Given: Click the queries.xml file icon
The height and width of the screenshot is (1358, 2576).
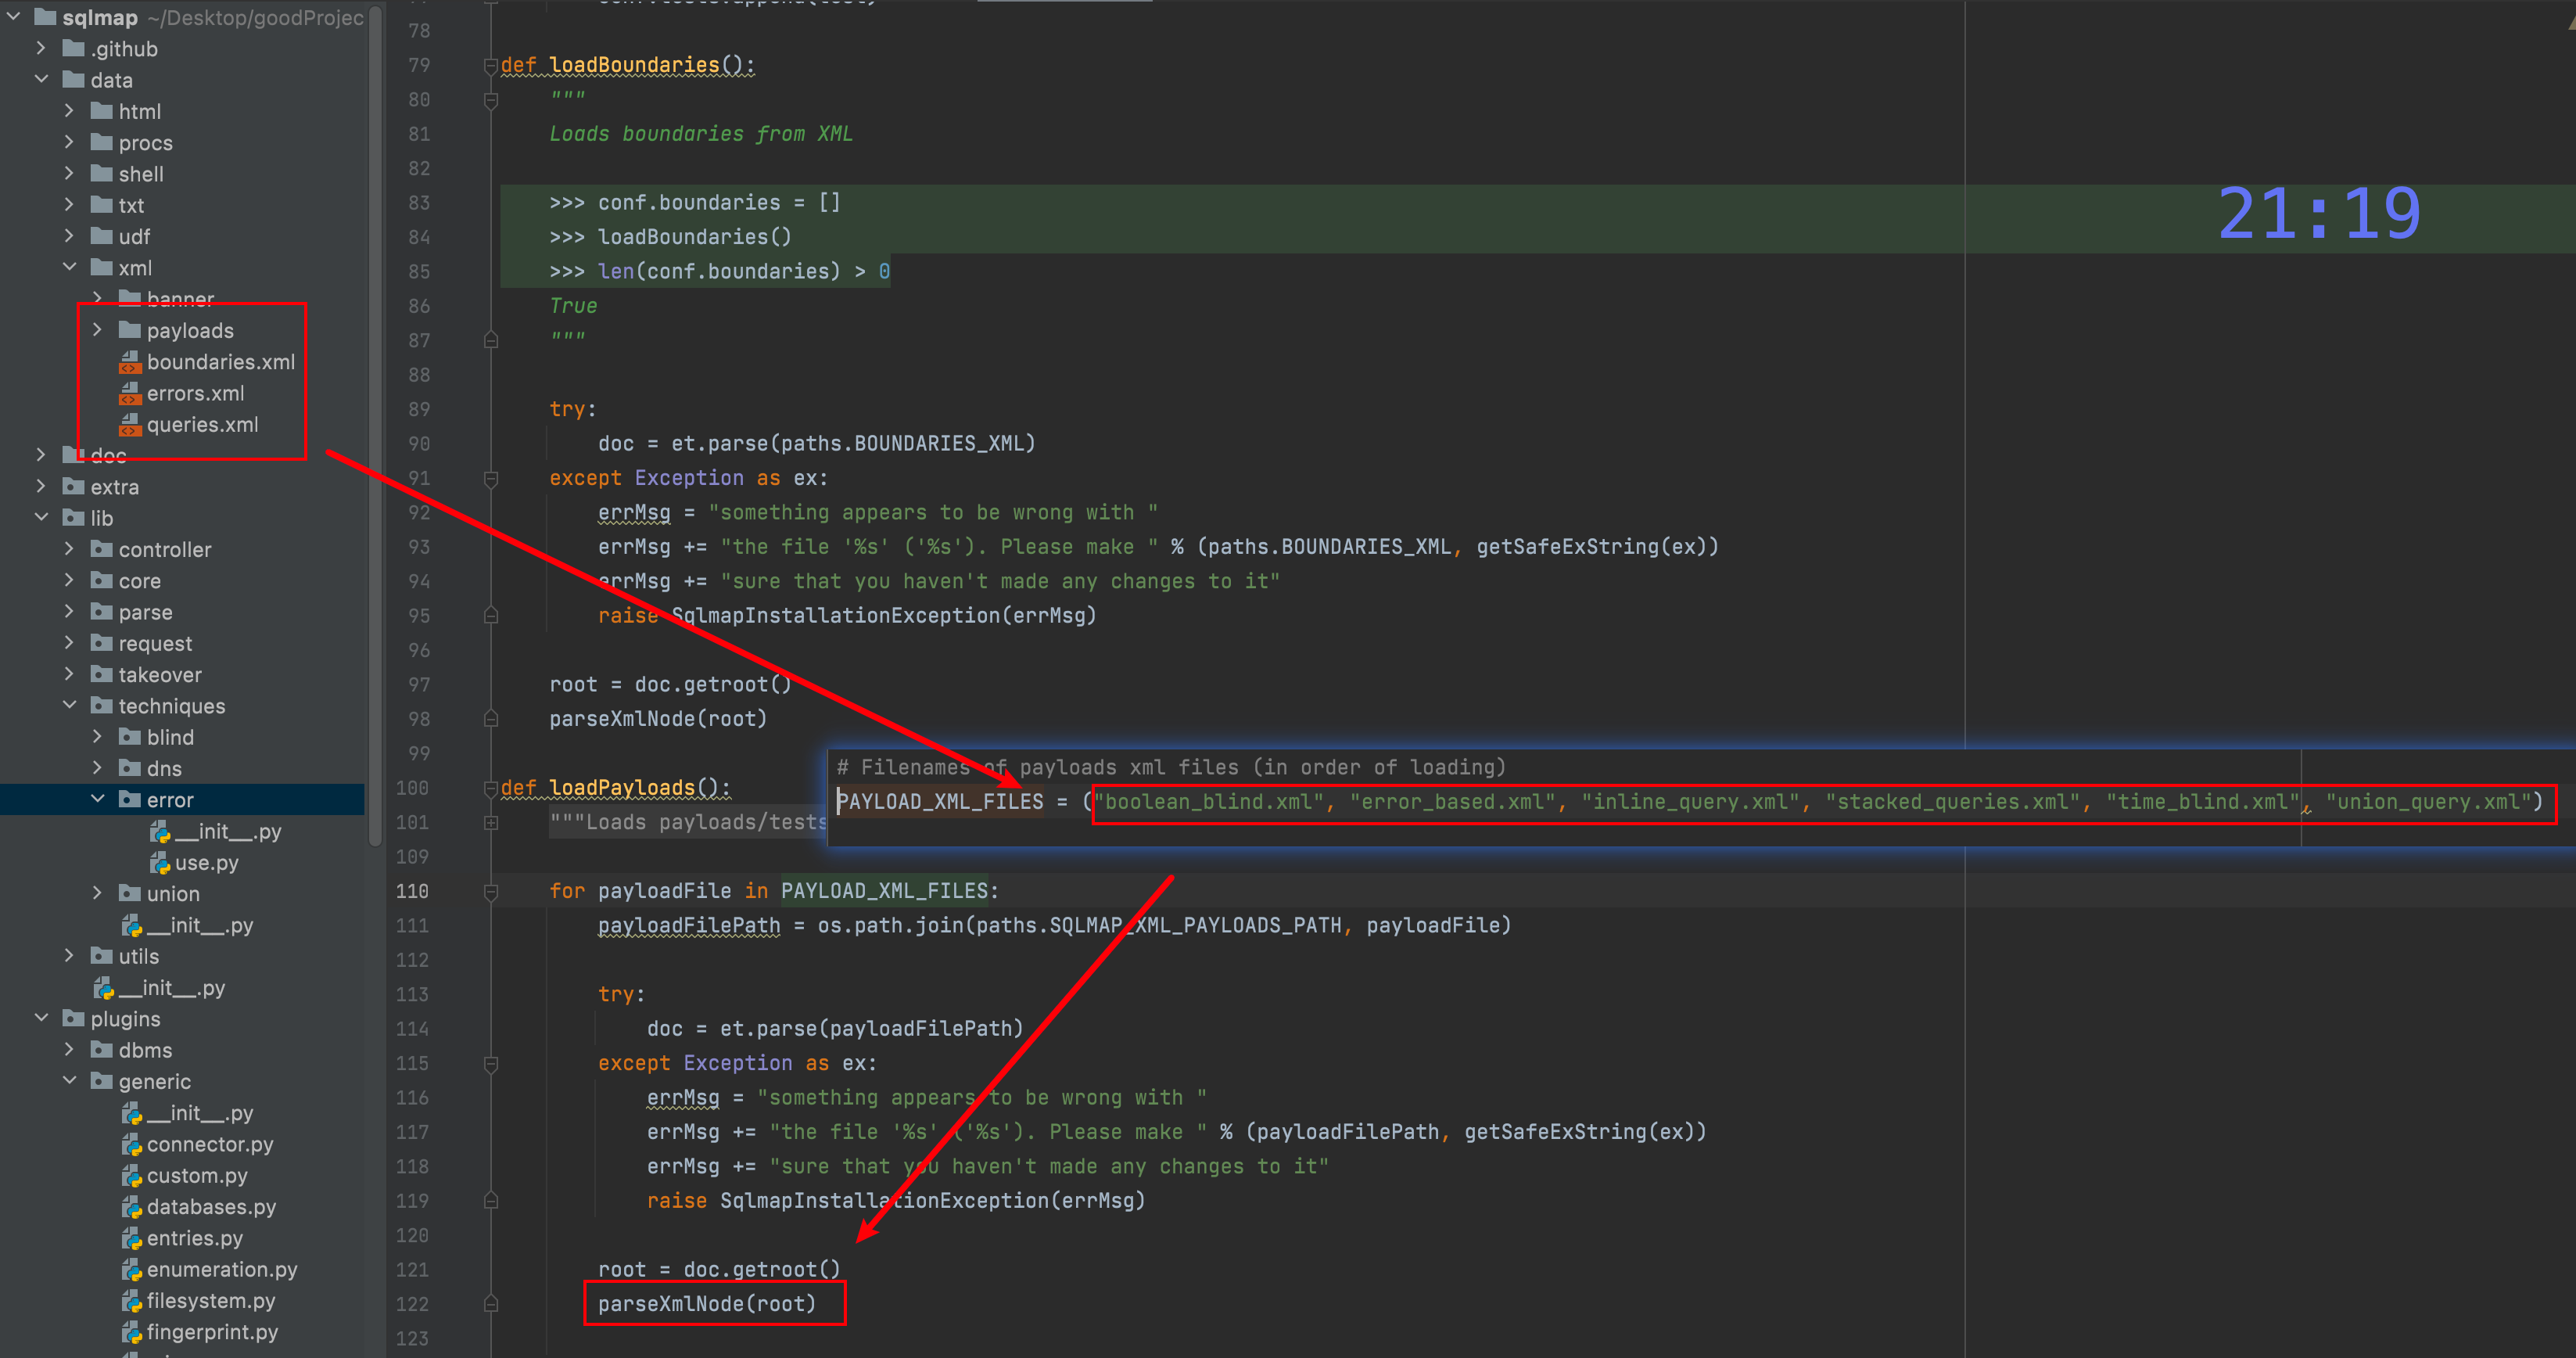Looking at the screenshot, I should pos(130,425).
